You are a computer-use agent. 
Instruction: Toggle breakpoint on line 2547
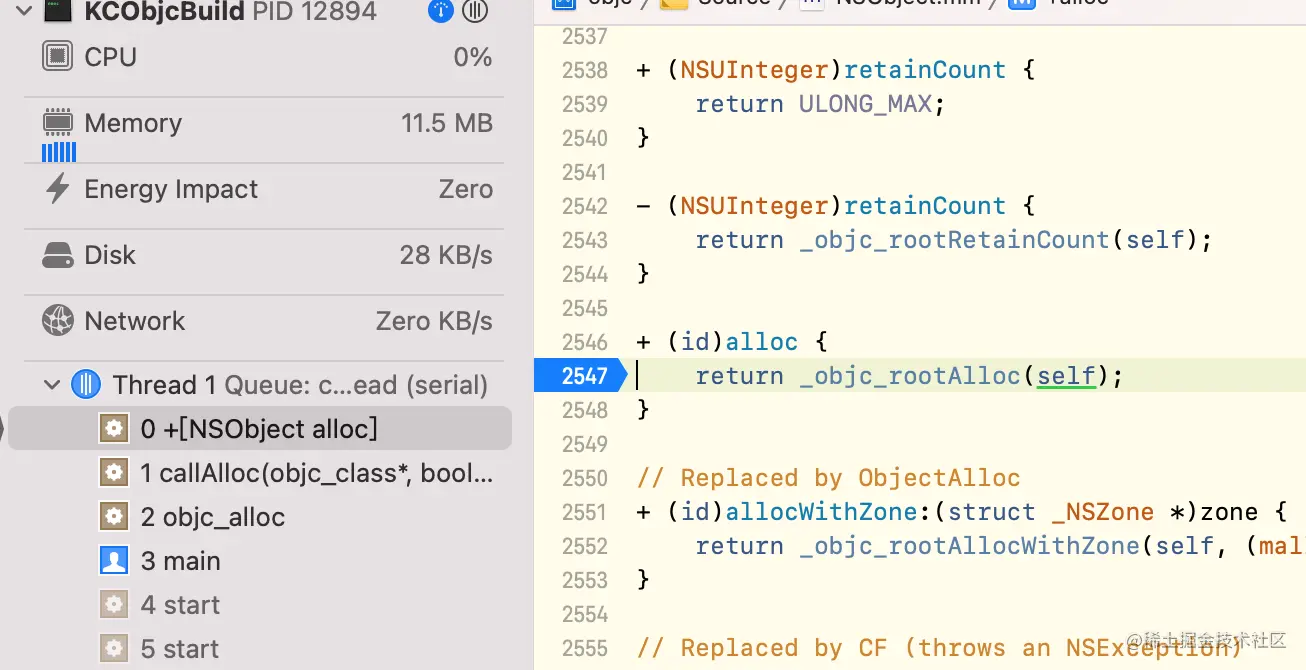tap(580, 376)
